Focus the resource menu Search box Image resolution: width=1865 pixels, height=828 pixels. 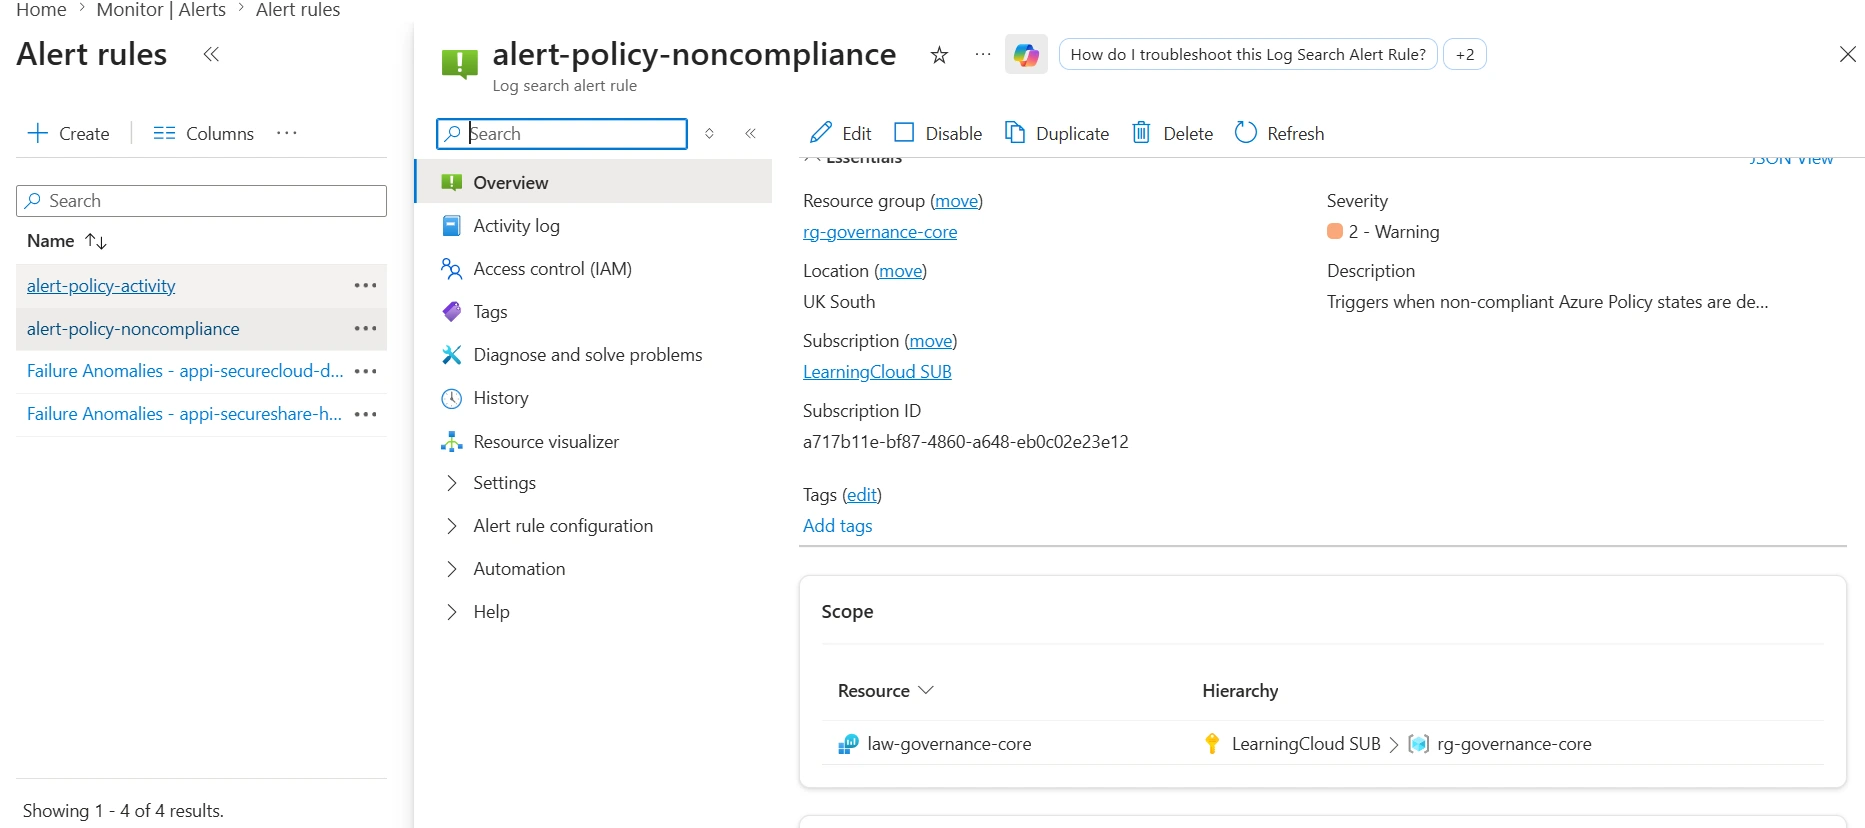[562, 133]
